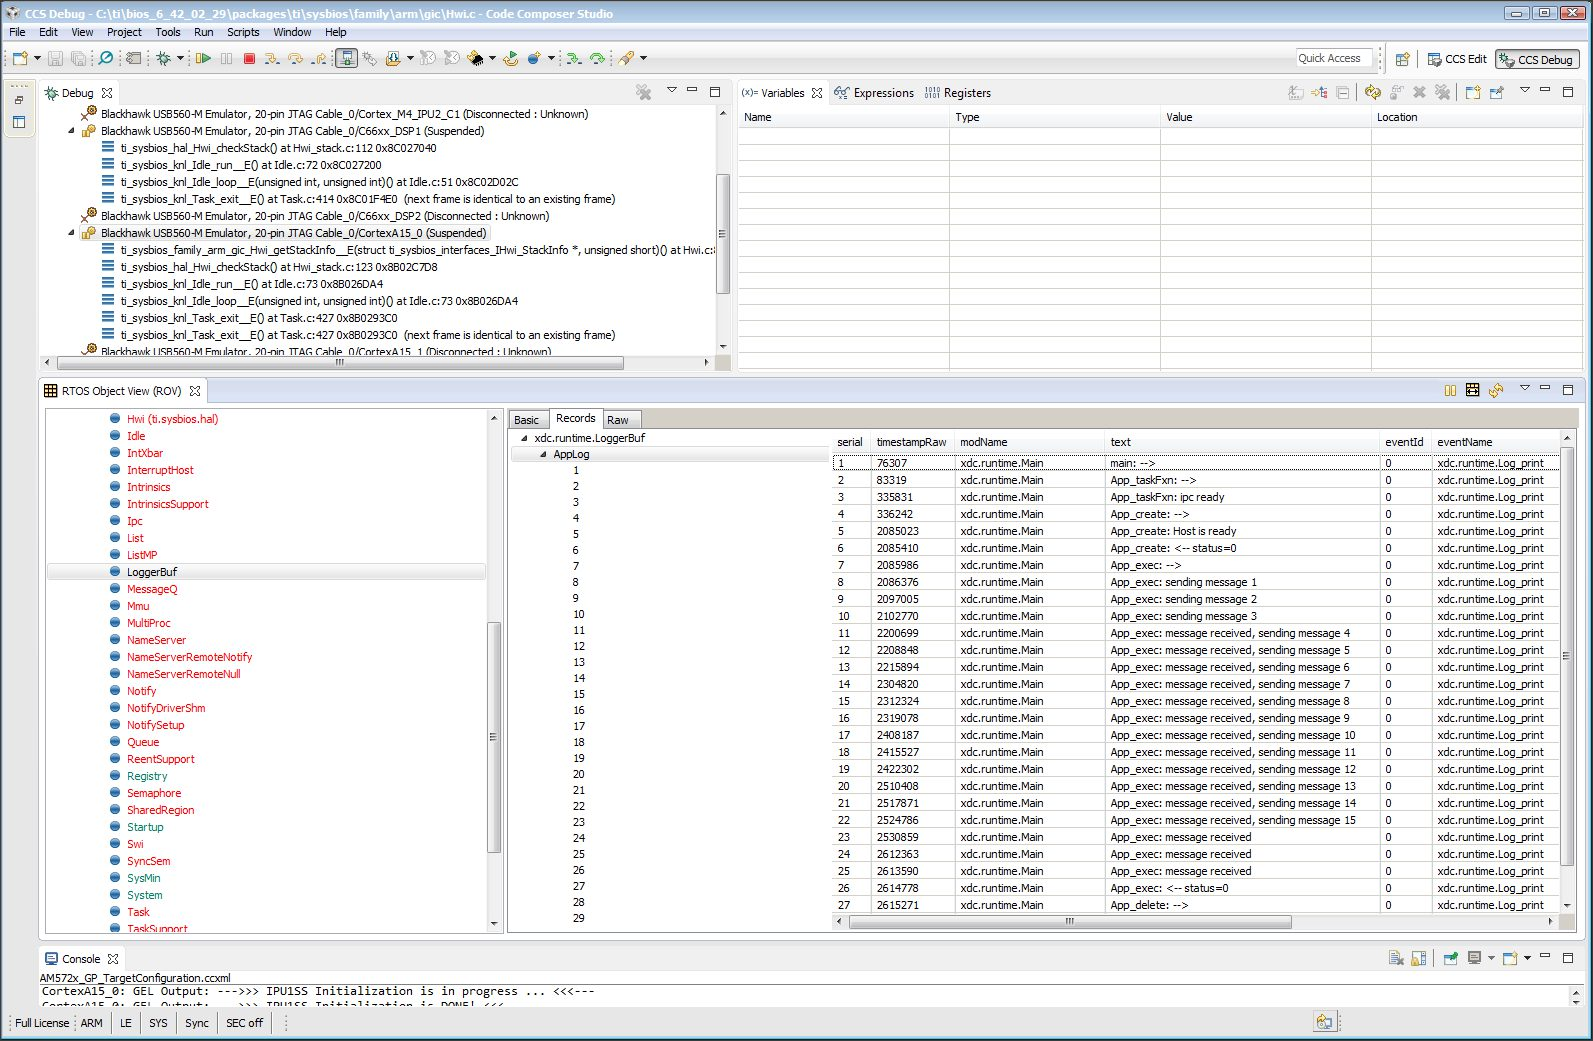Toggle the ROV pause-columns yellow icon
Screen dimensions: 1593x1041
[x=1450, y=391]
